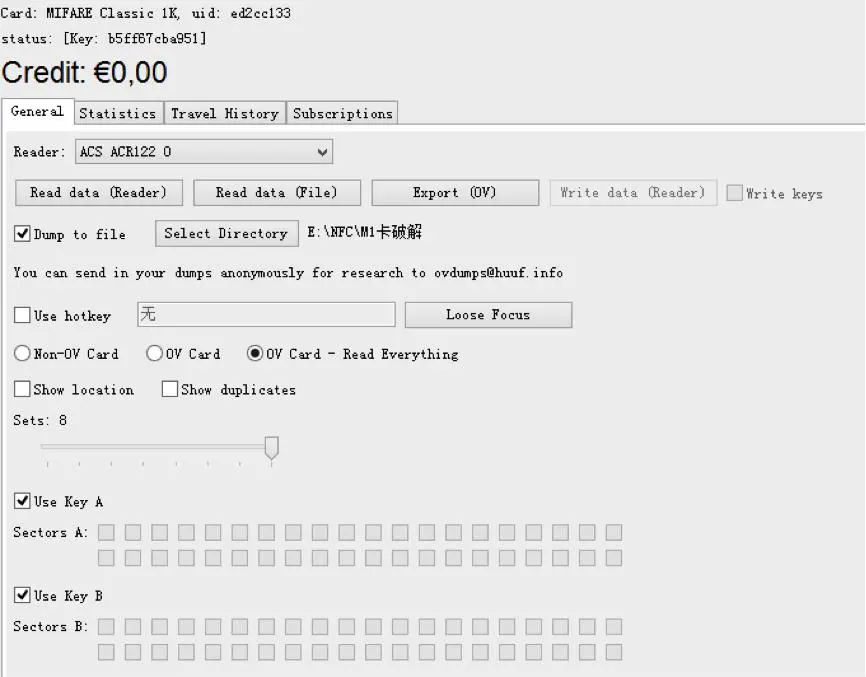Select OV Card - Read Everything option

pos(255,353)
